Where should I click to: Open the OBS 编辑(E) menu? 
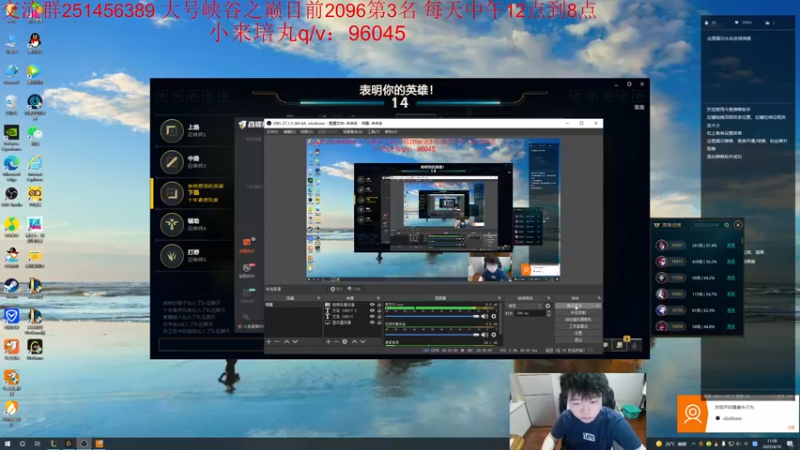289,132
